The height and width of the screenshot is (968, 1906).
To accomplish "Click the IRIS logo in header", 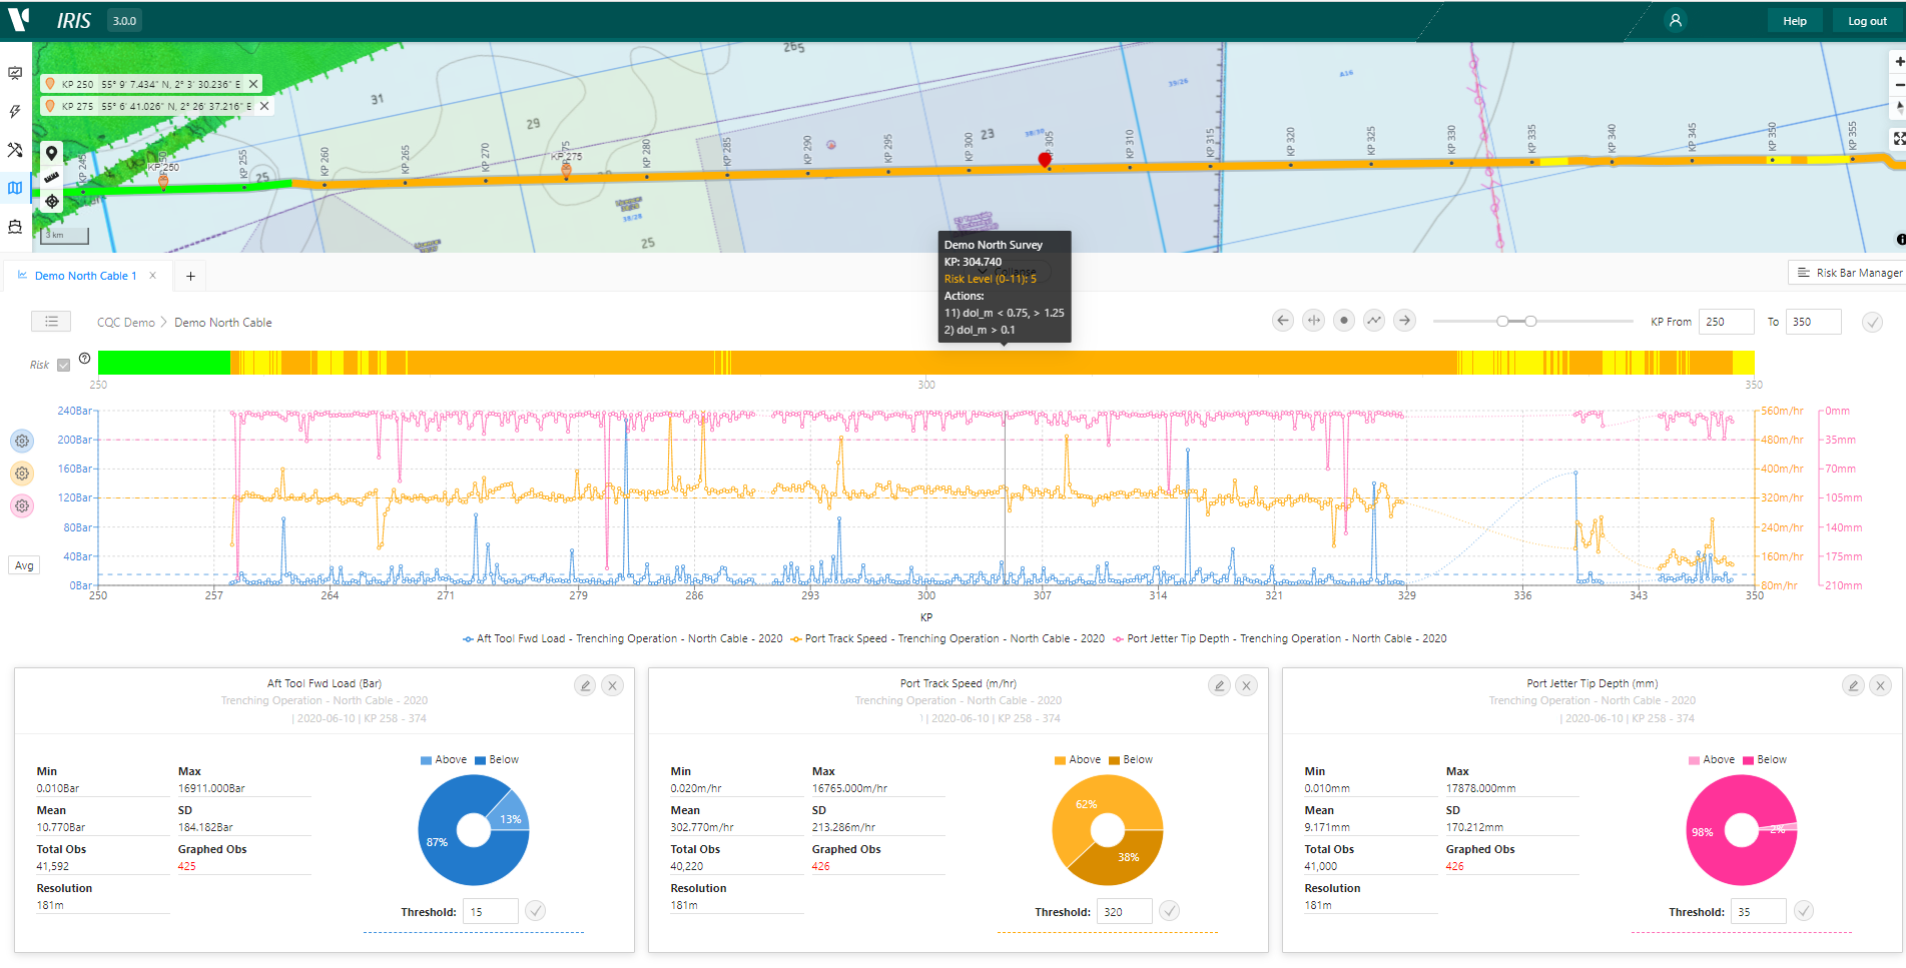I will (x=74, y=21).
